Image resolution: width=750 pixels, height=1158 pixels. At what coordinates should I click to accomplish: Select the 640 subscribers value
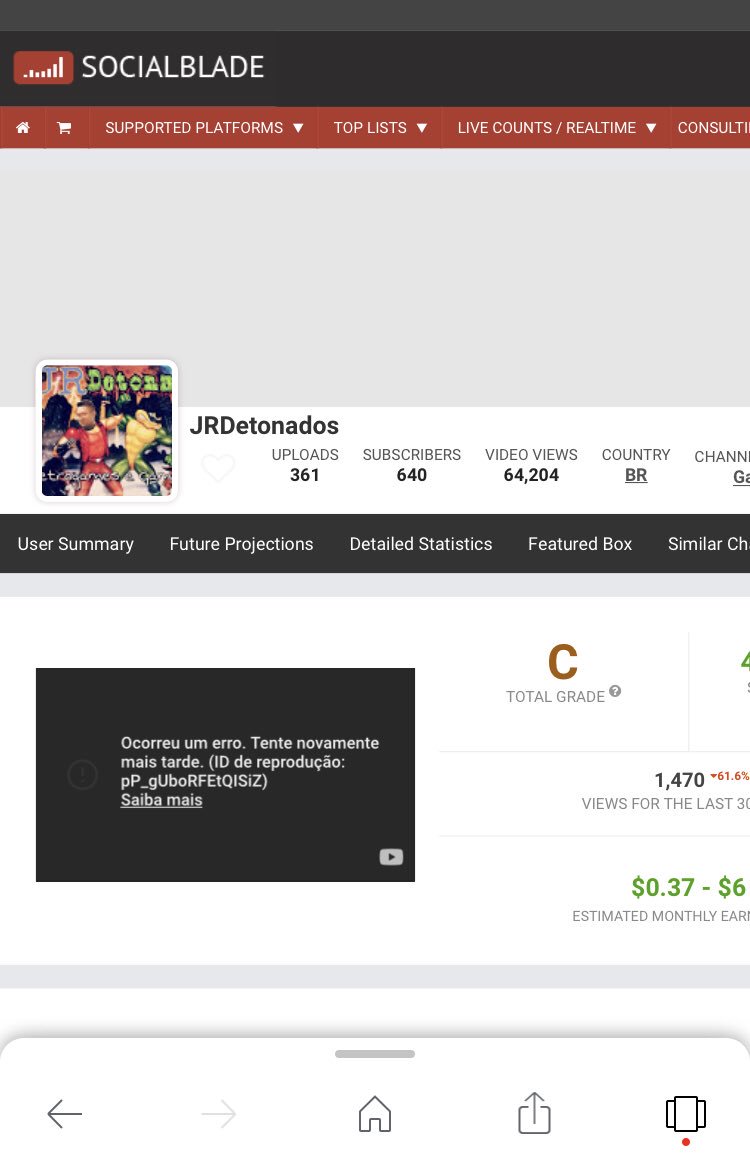click(411, 475)
